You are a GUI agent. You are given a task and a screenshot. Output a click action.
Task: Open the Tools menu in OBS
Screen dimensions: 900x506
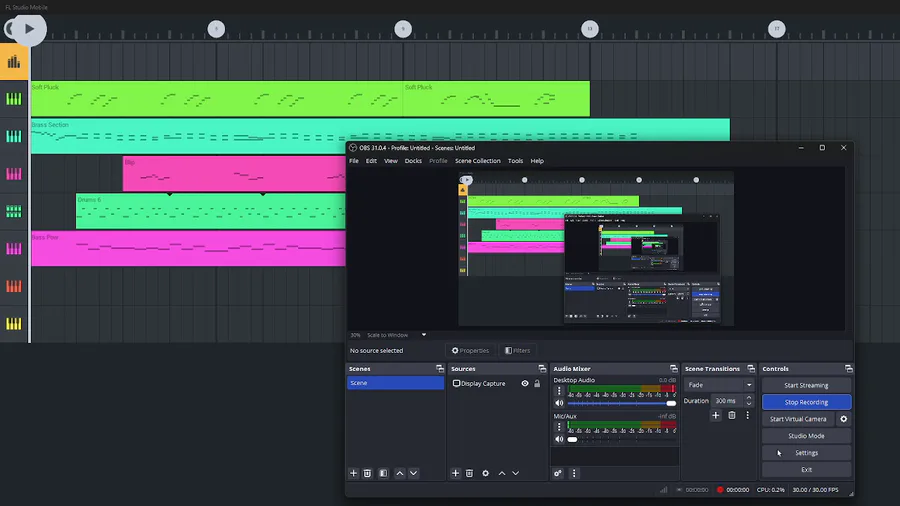515,161
